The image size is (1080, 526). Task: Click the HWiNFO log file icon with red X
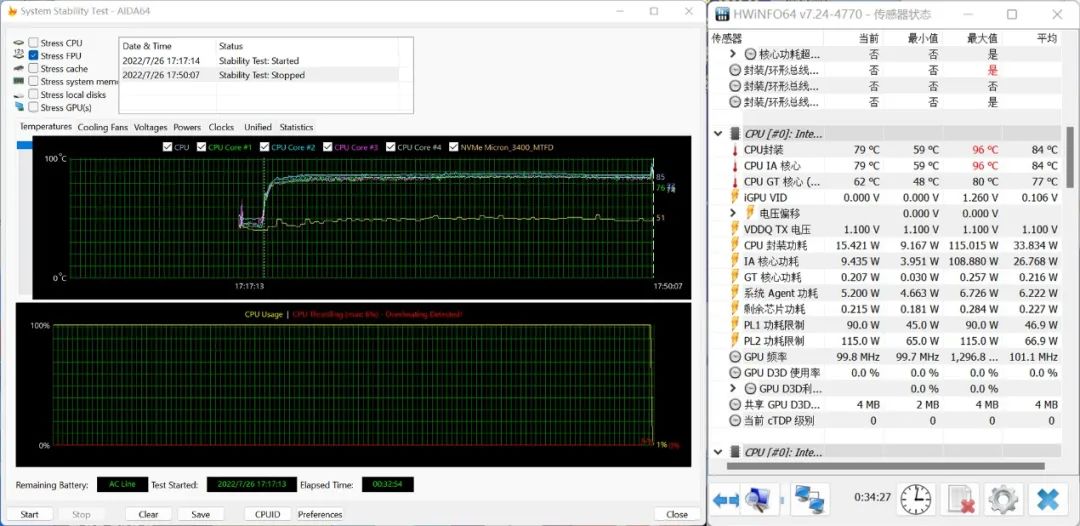960,498
